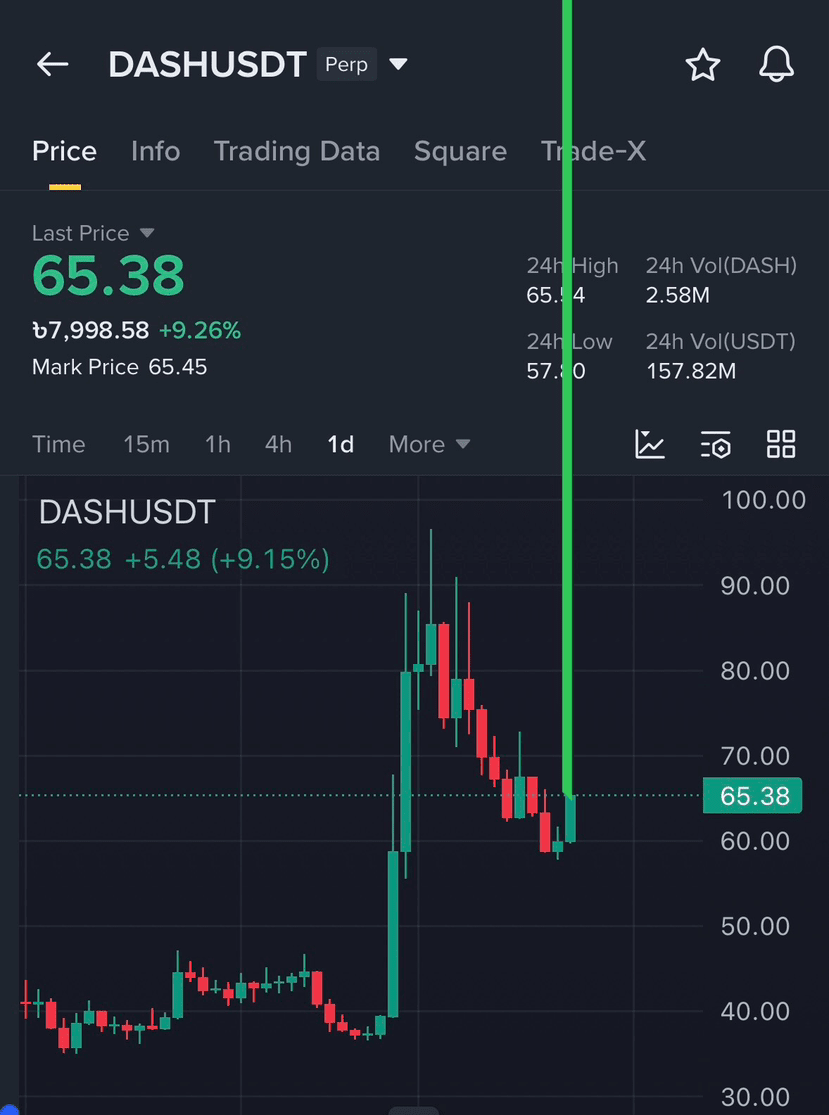Viewport: 829px width, 1115px height.
Task: Open the Last Price type dropdown
Action: pyautogui.click(x=147, y=233)
